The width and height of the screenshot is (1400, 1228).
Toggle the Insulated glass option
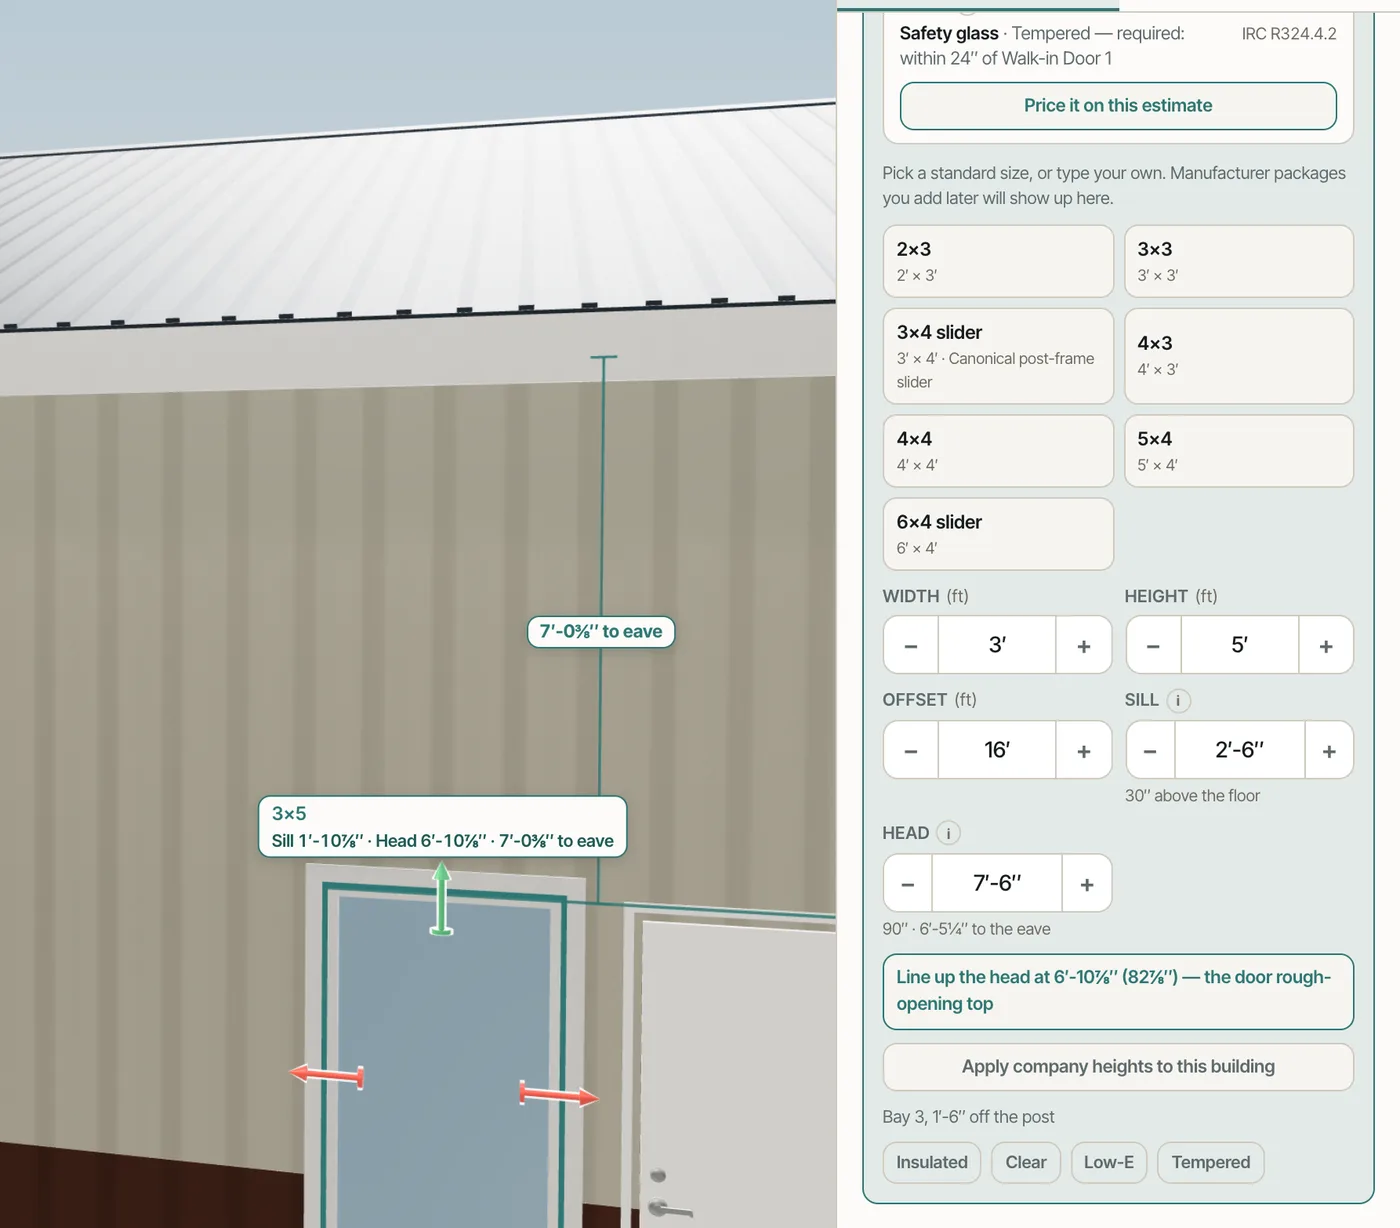[x=932, y=1162]
